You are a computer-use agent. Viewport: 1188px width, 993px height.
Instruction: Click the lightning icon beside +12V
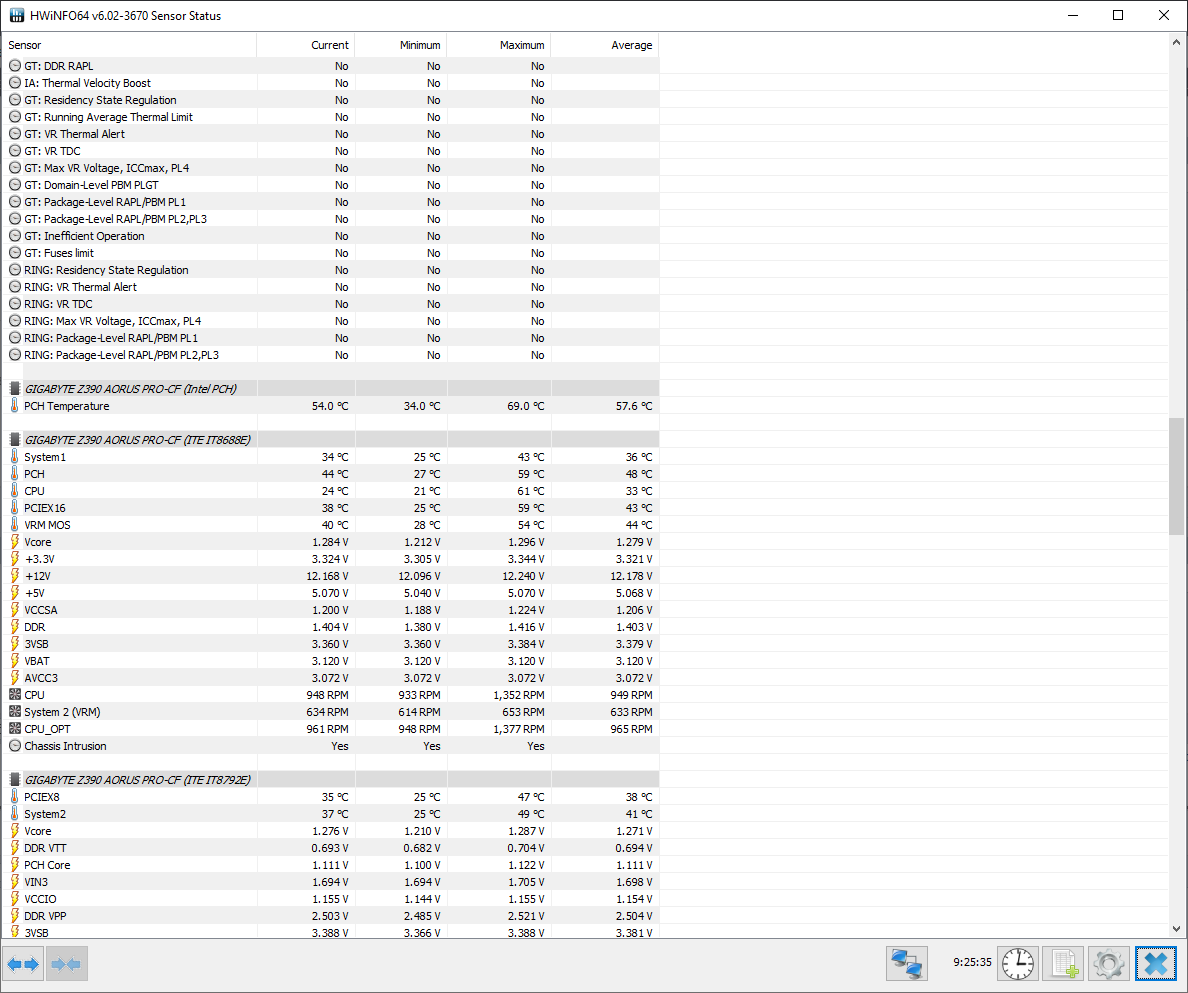coord(14,576)
